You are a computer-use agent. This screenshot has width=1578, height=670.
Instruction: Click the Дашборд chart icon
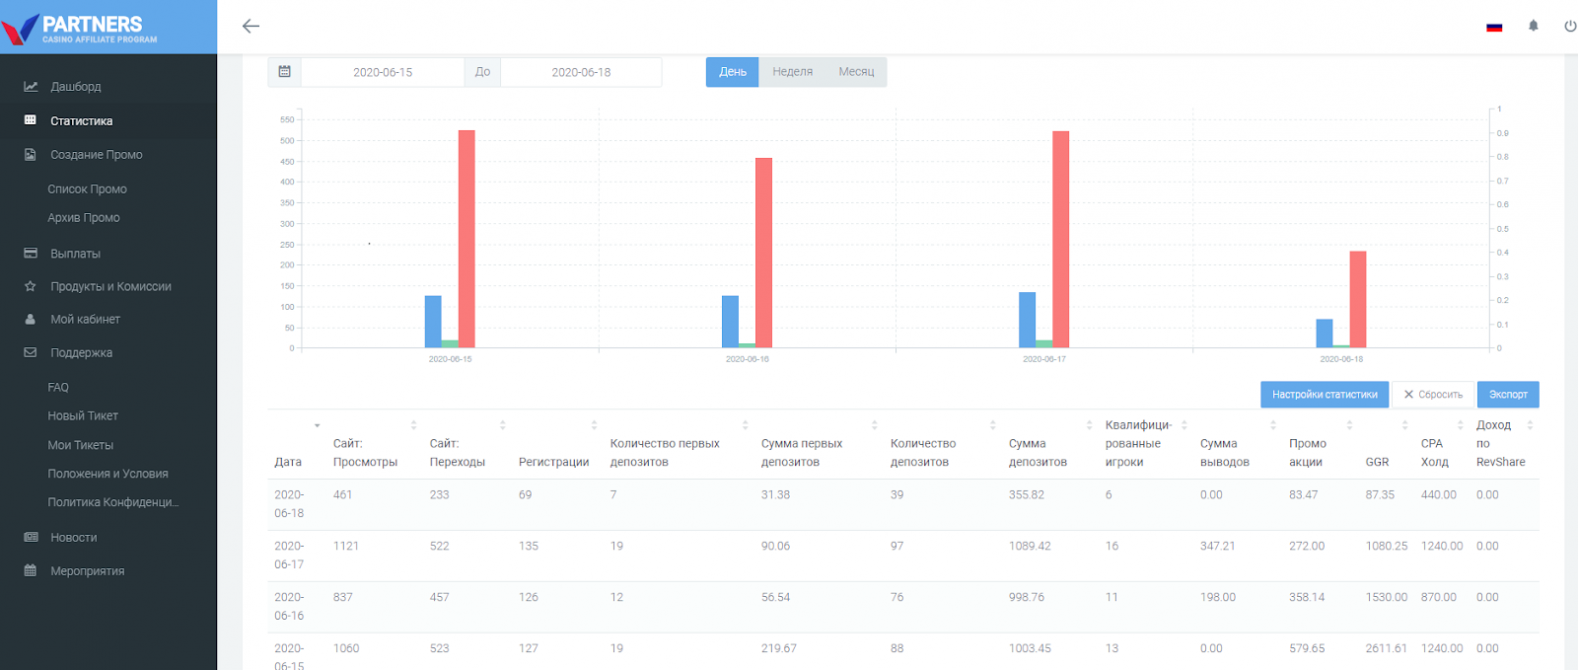(x=31, y=87)
